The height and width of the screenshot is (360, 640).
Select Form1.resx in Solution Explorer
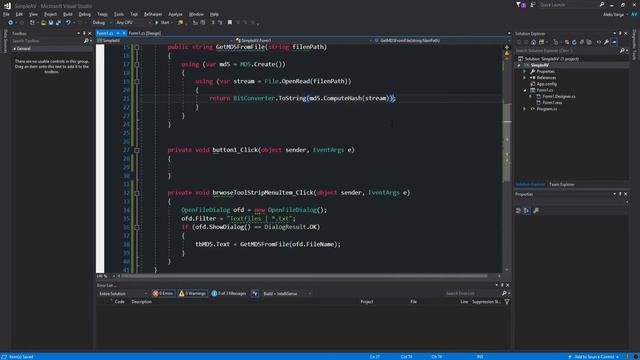(552, 103)
